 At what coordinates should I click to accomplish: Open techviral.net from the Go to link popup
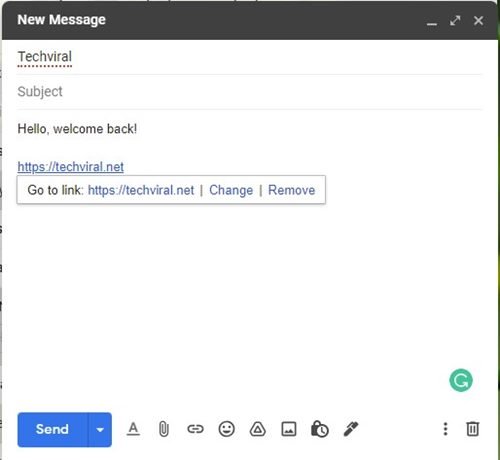[x=141, y=190]
